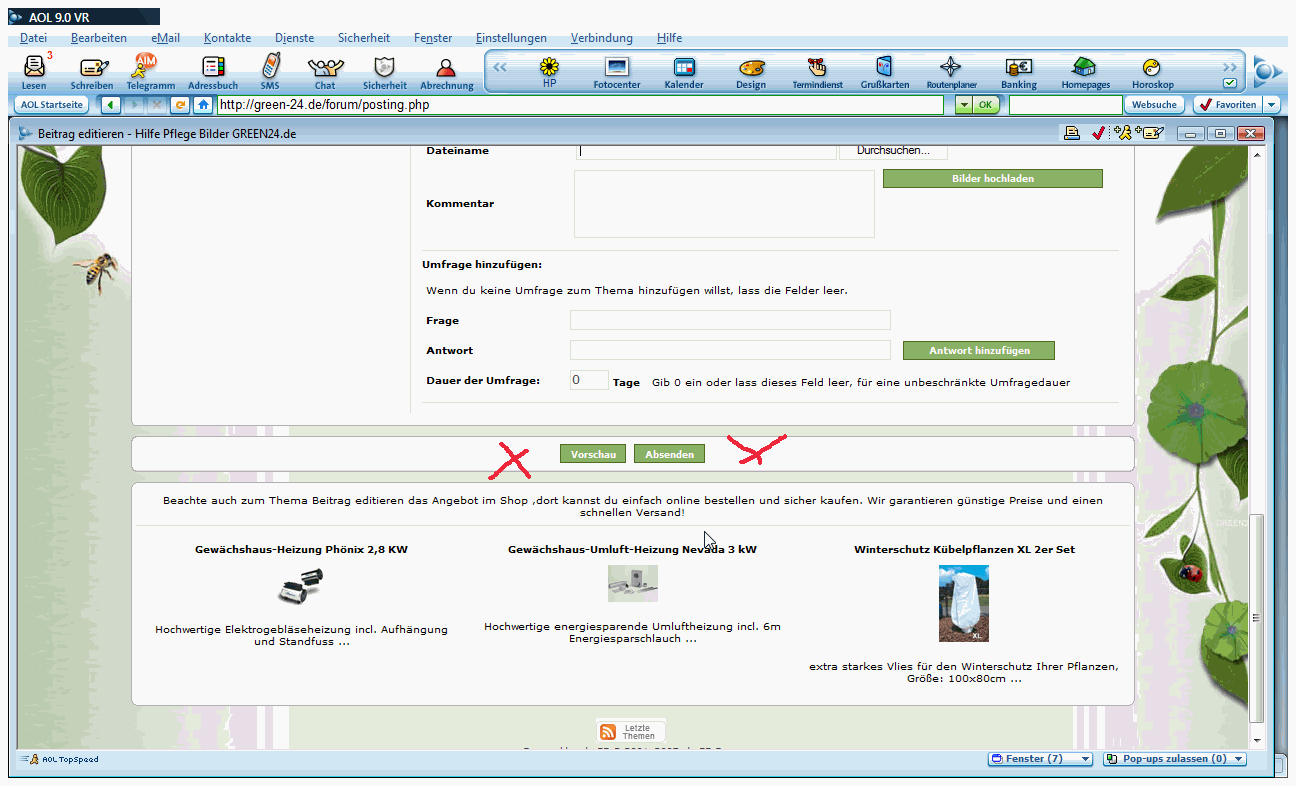Expand the Fenster (7) dropdown
The width and height of the screenshot is (1296, 786).
tap(1085, 759)
